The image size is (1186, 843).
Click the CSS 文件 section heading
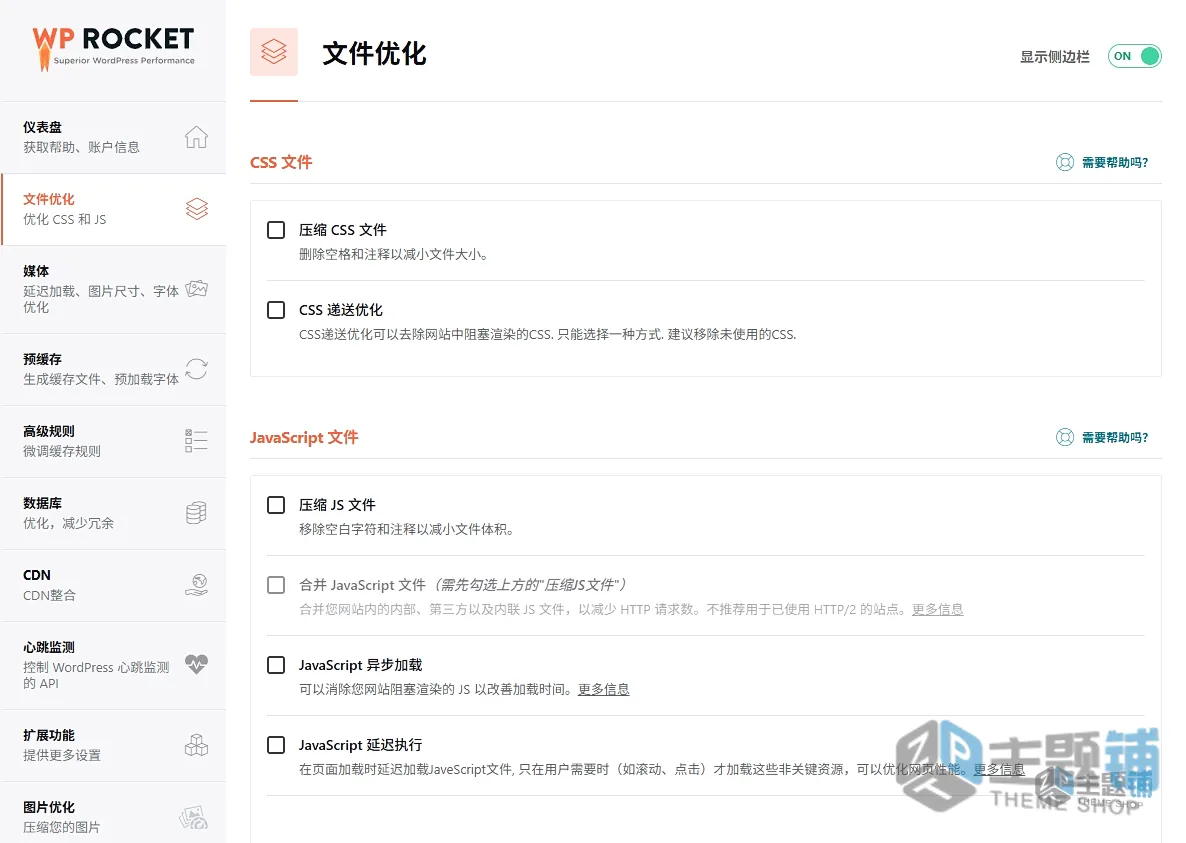[x=281, y=163]
